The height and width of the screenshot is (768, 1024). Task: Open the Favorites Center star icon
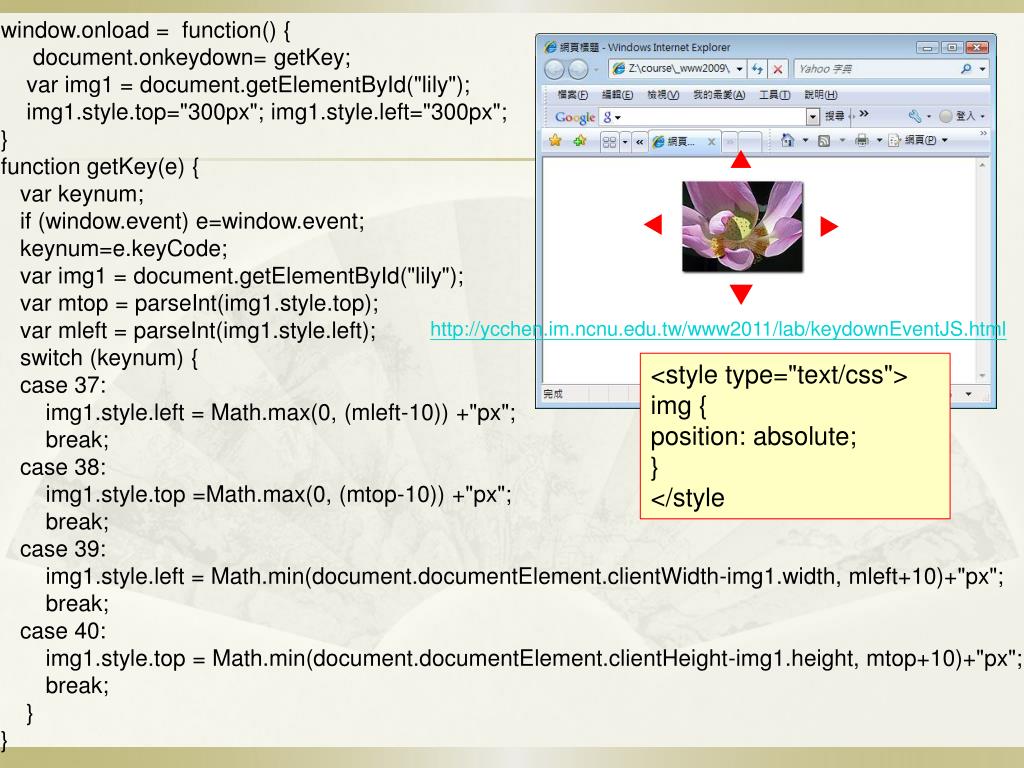coord(555,140)
